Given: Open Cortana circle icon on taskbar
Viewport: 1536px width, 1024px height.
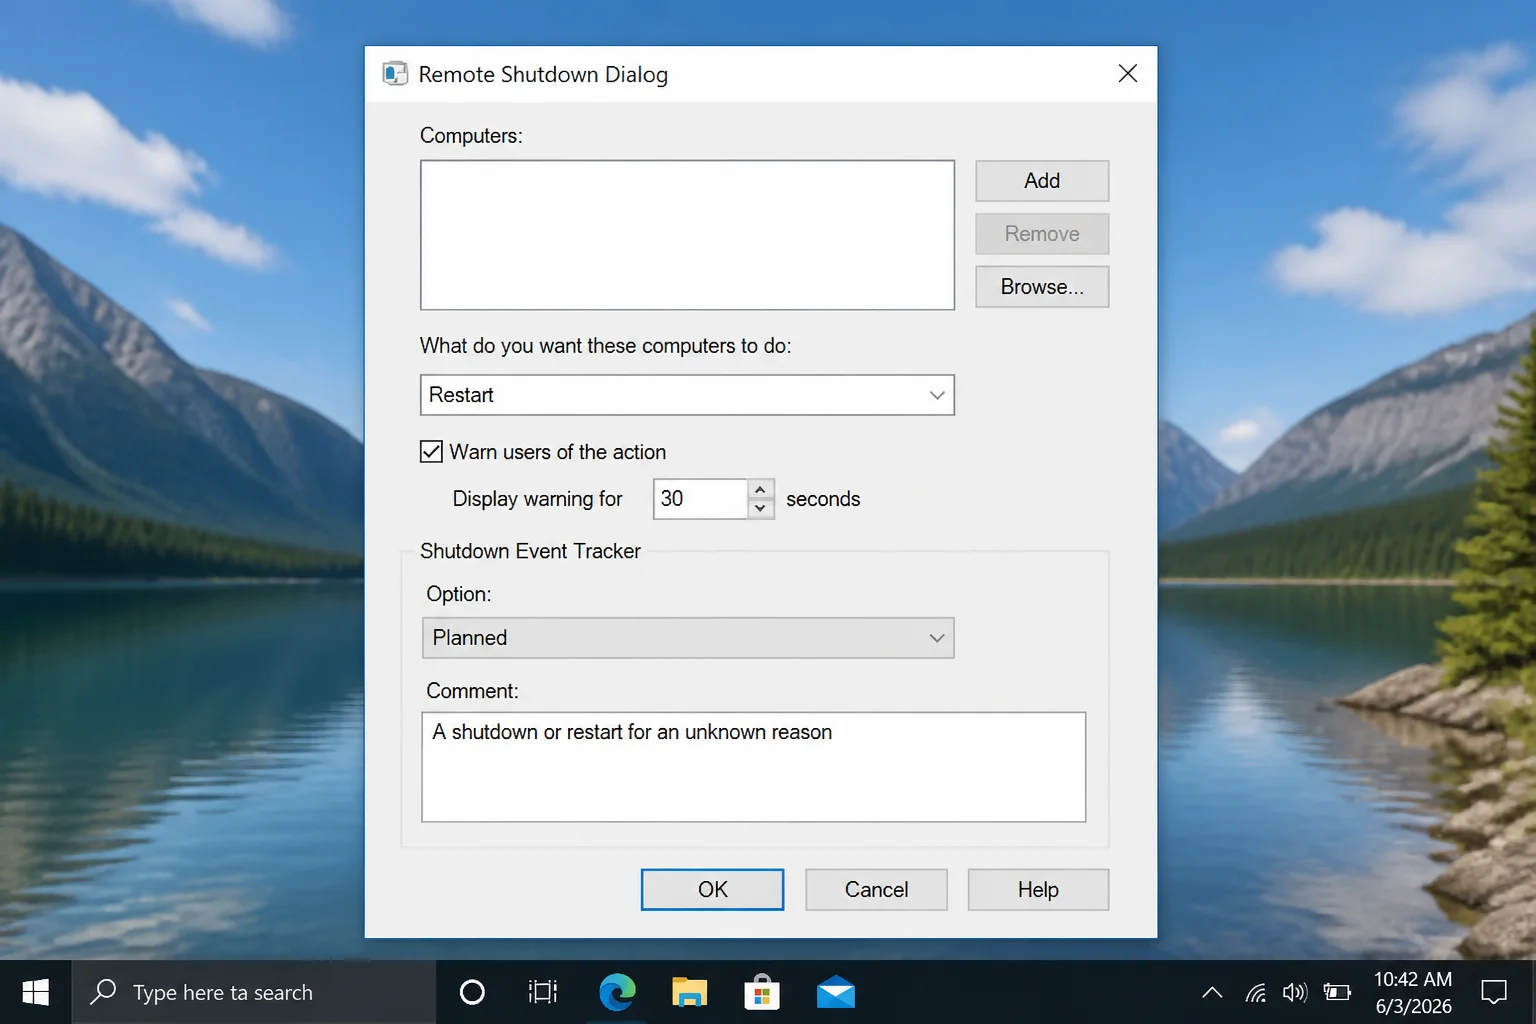Looking at the screenshot, I should click(472, 992).
